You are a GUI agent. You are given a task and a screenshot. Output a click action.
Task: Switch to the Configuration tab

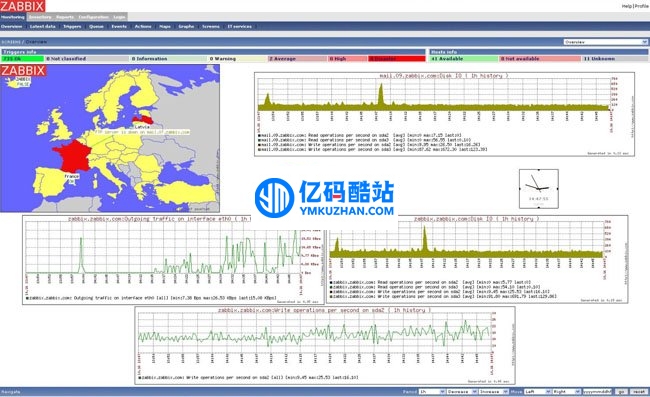point(93,17)
